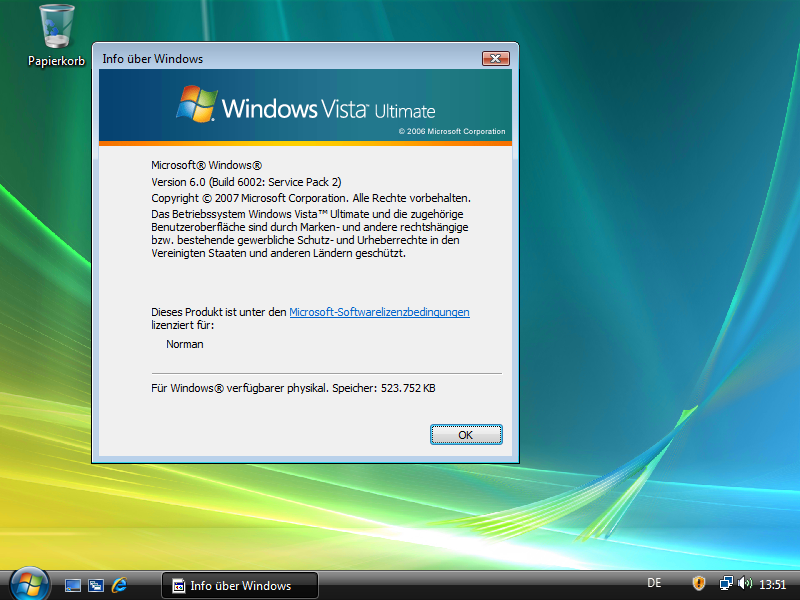
Task: Click the Switch between windows icon
Action: [96, 585]
